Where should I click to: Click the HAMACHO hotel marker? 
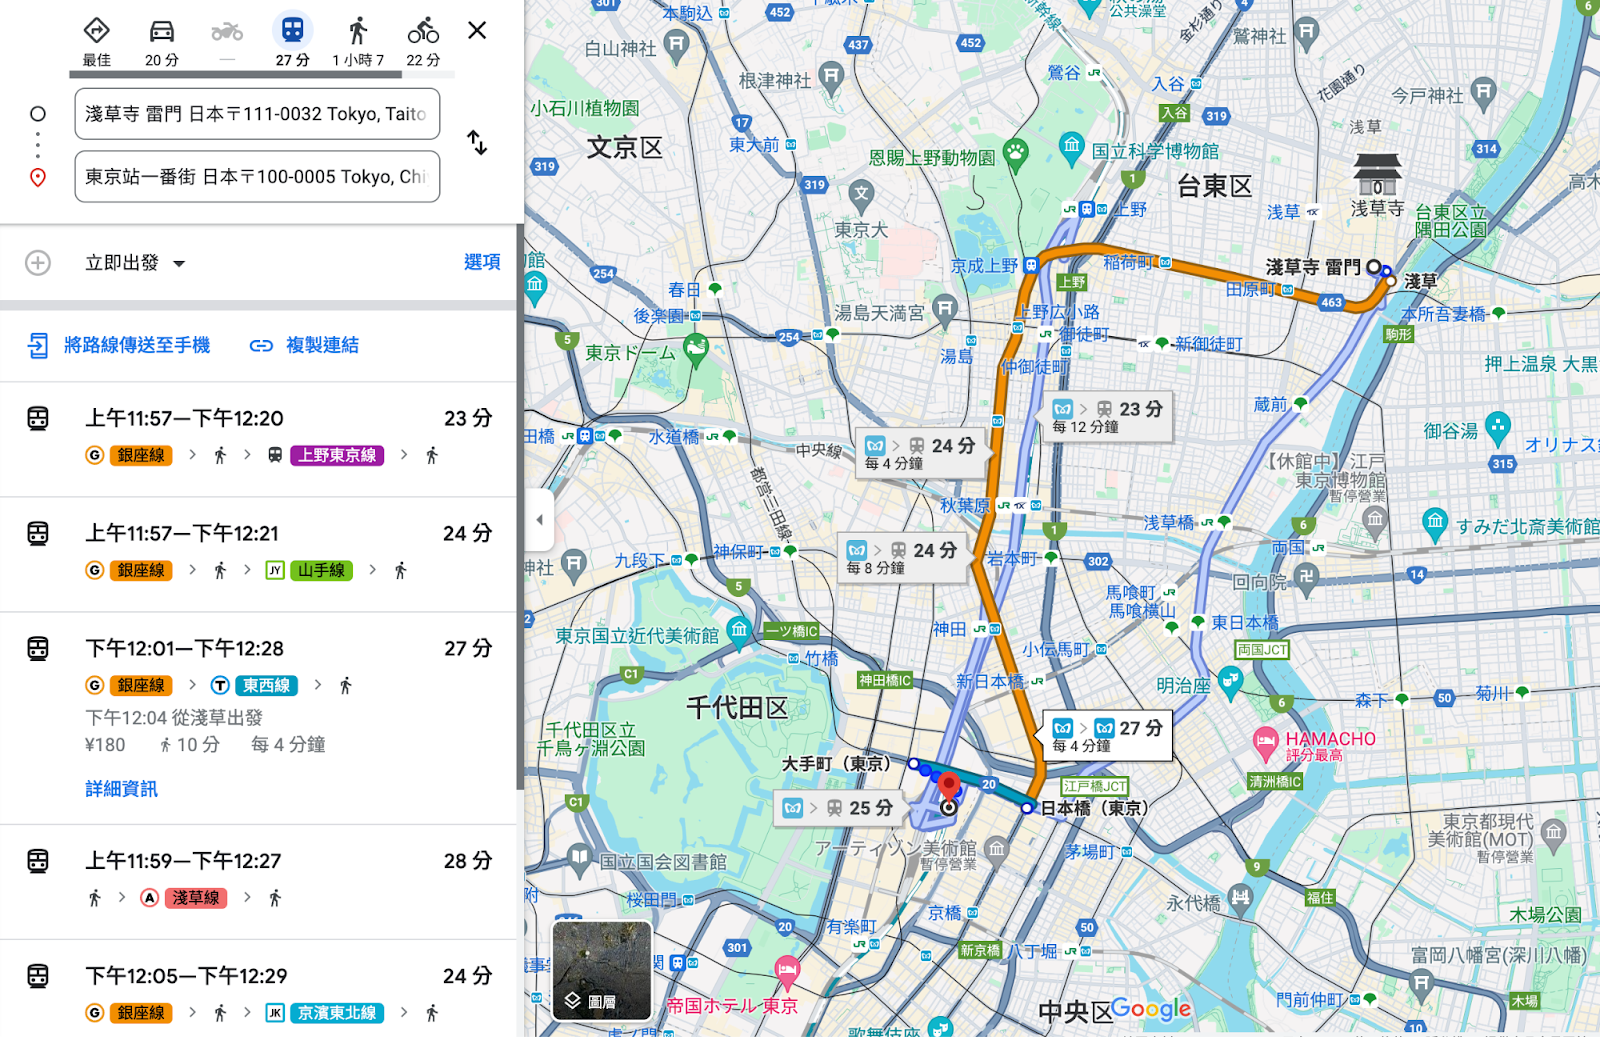(1265, 742)
